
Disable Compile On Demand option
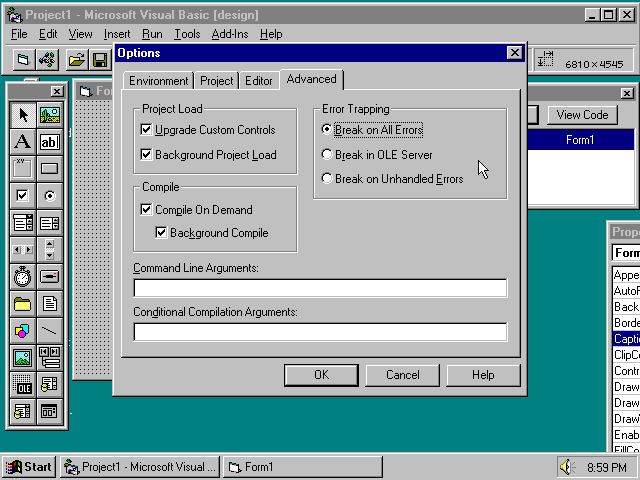tap(147, 210)
